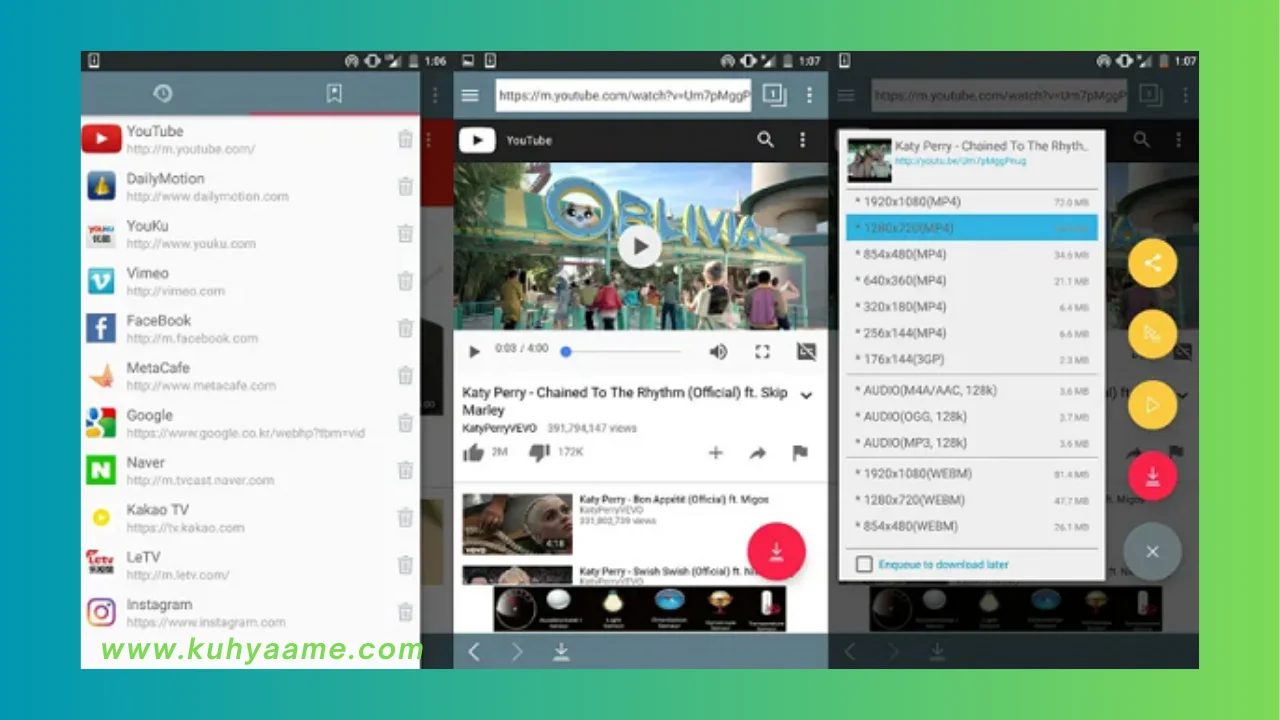This screenshot has width=1280, height=720.
Task: Play the Katy Perry video overlay button
Action: [640, 246]
